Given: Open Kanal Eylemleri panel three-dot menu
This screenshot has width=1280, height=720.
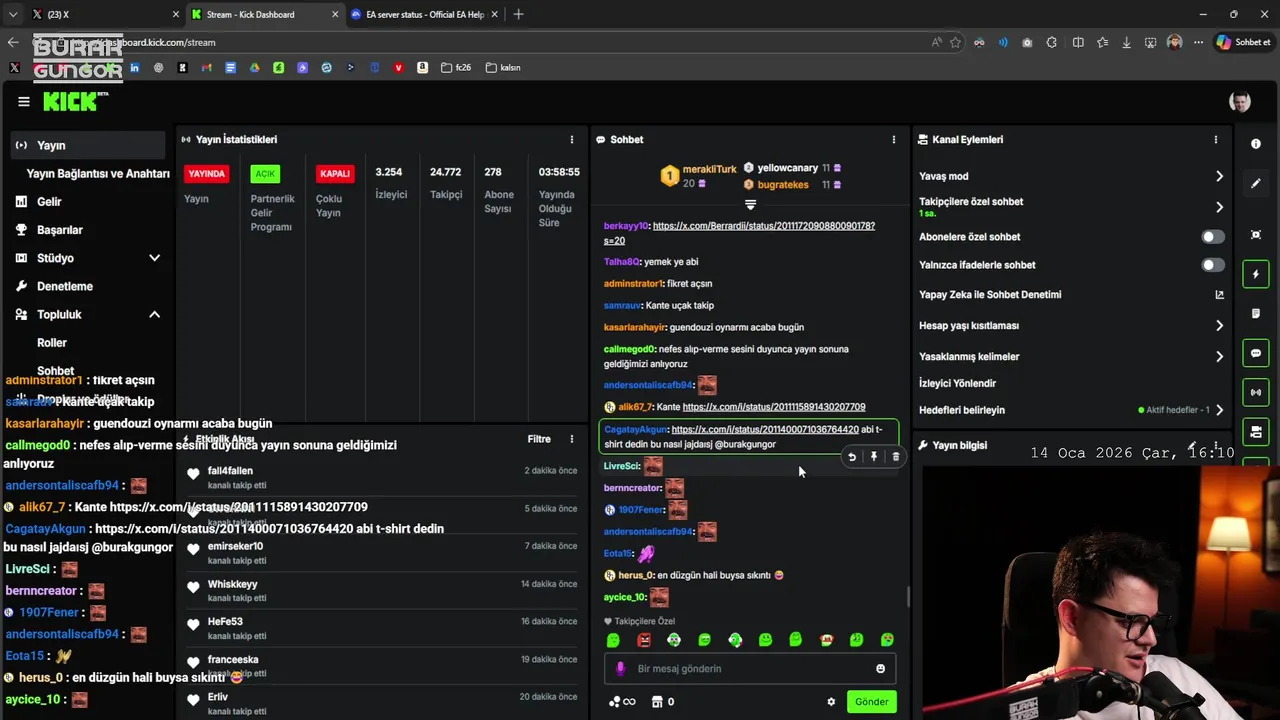Looking at the screenshot, I should pyautogui.click(x=1216, y=140).
